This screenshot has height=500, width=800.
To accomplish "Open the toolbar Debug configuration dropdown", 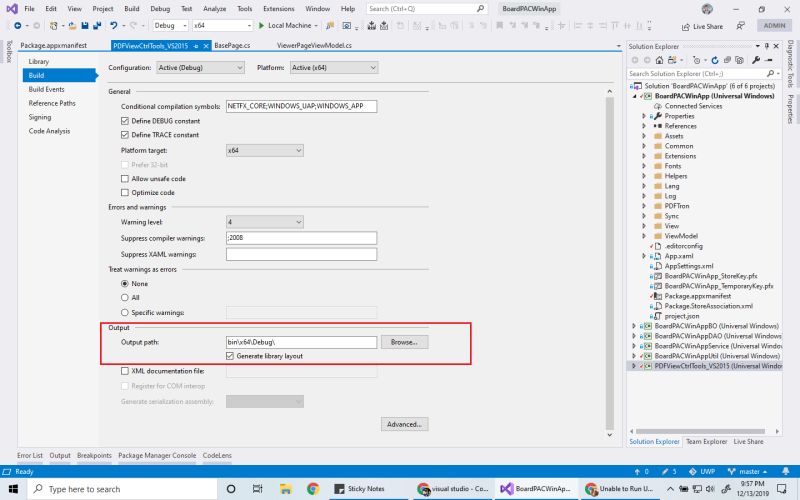I will (x=170, y=26).
